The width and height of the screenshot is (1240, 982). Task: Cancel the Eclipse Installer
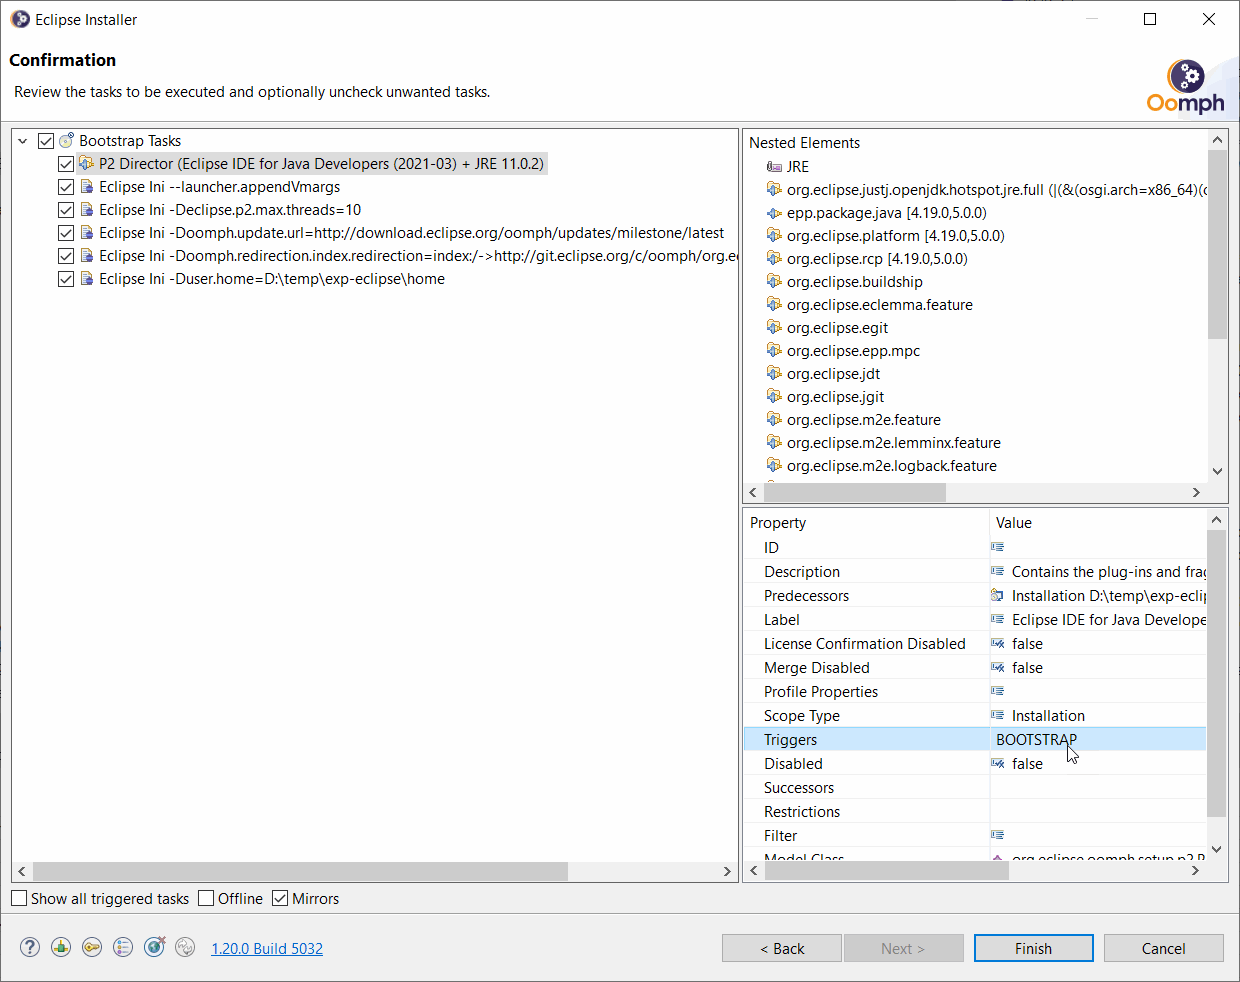click(x=1164, y=948)
